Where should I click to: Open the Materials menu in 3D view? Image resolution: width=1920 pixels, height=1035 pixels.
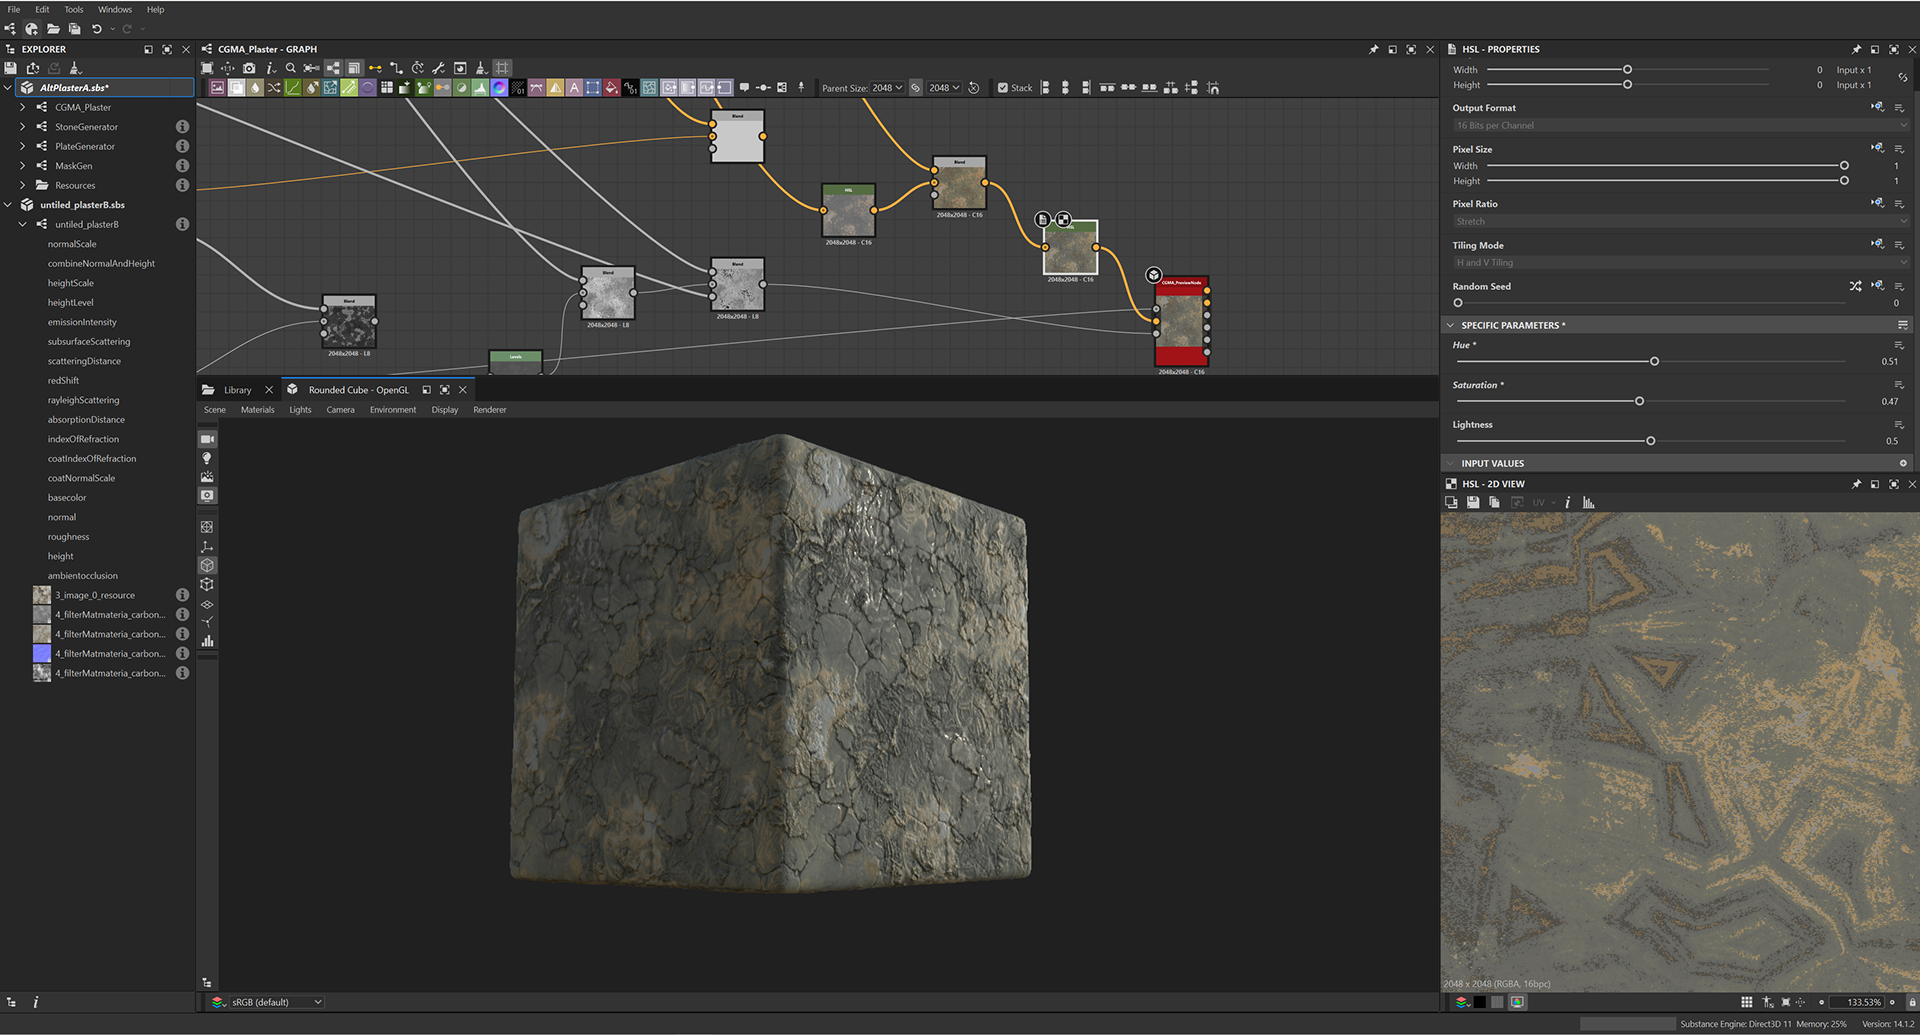coord(257,410)
